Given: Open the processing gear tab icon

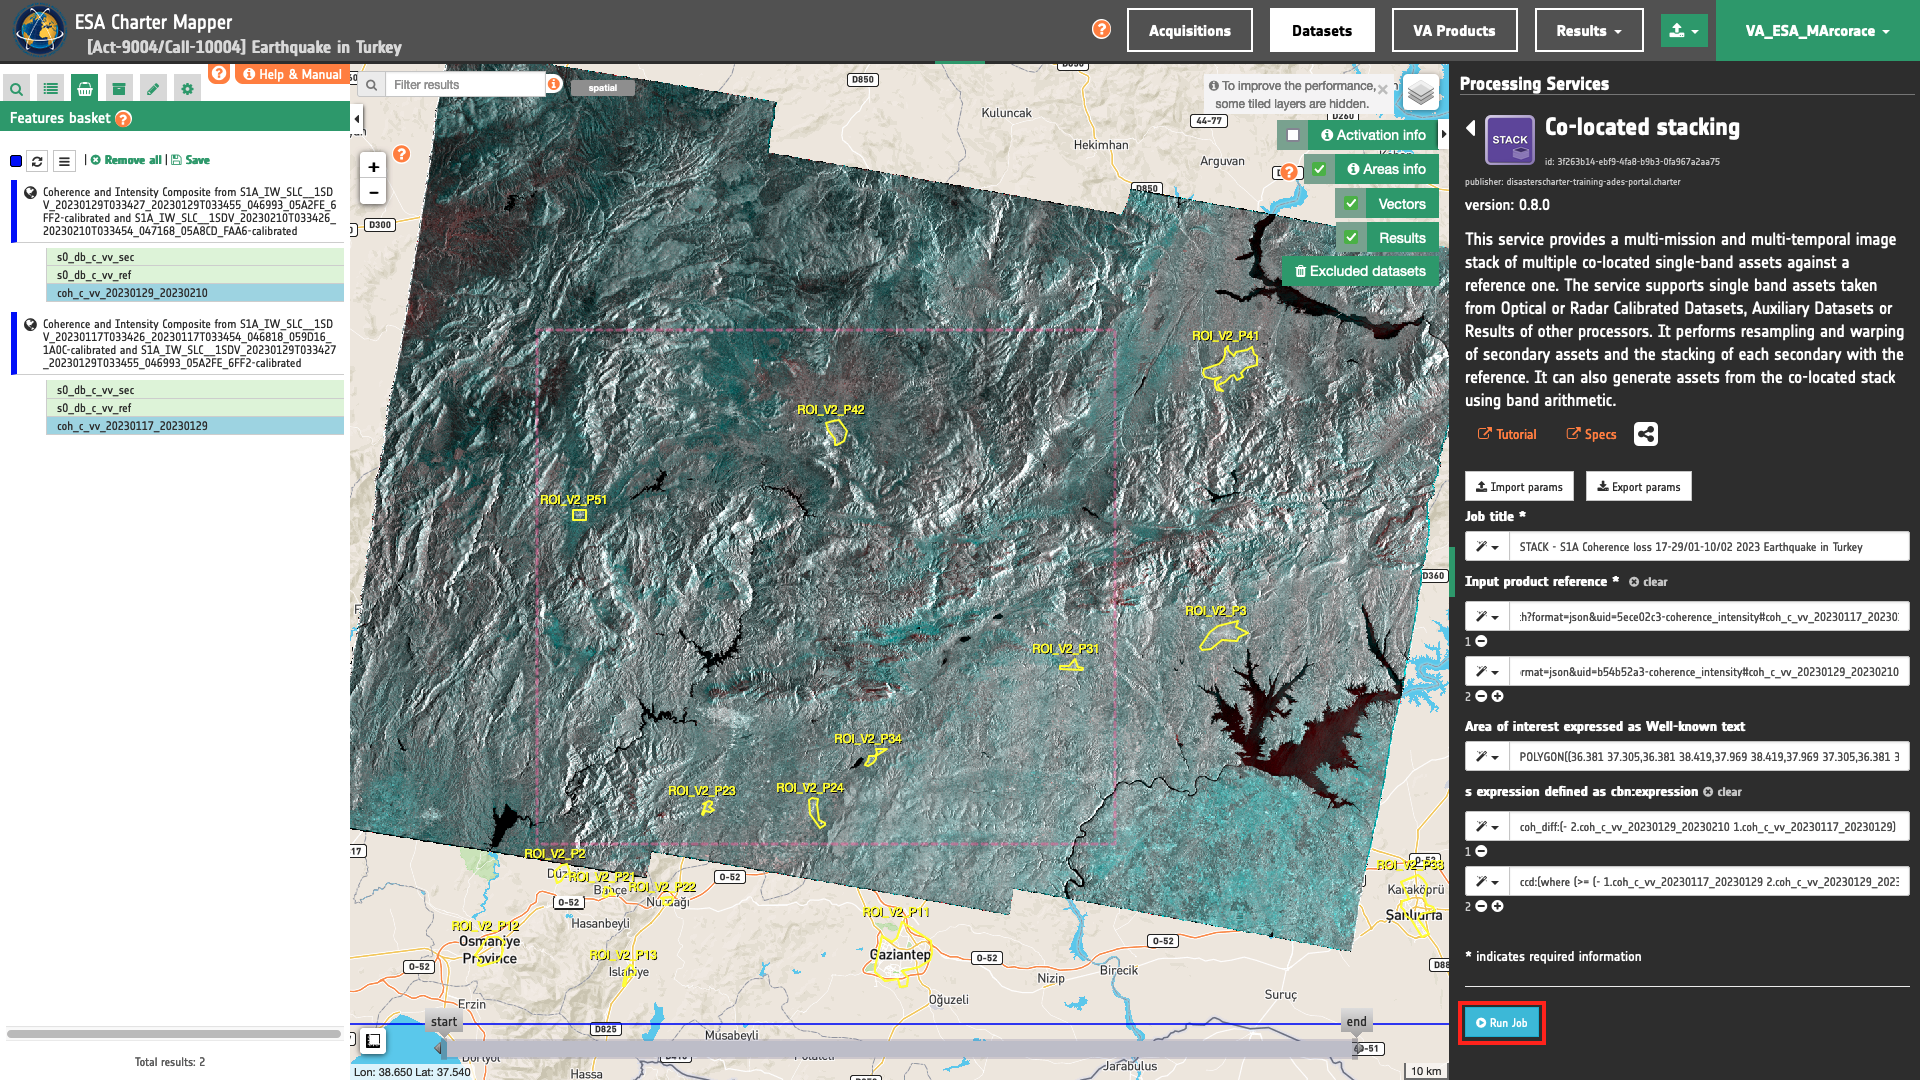Looking at the screenshot, I should point(187,89).
